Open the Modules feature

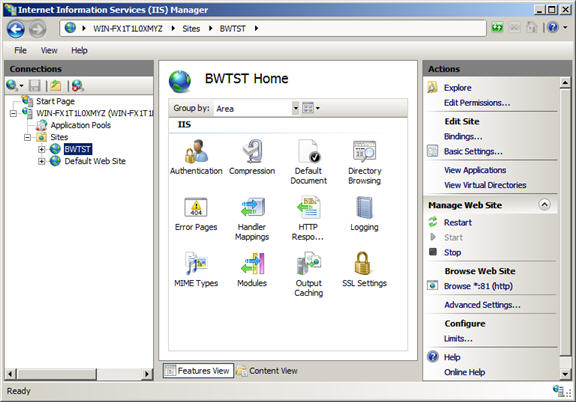pos(252,270)
